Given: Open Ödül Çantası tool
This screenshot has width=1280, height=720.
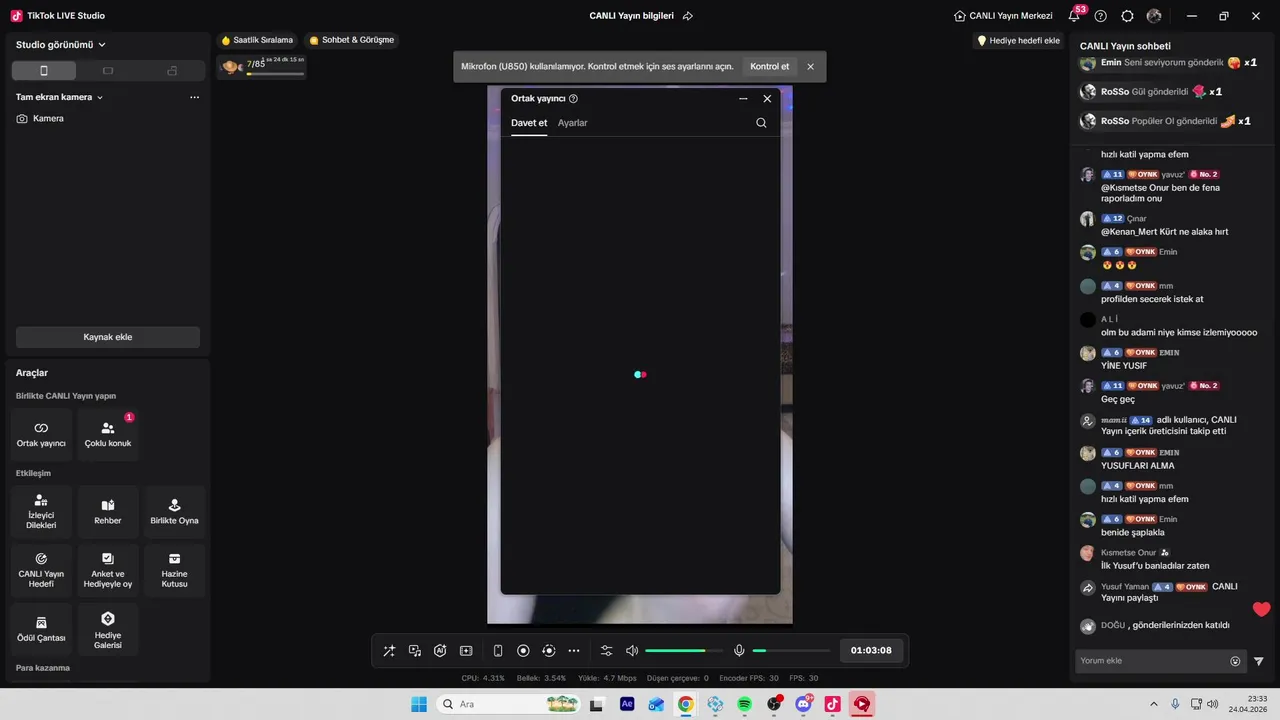Looking at the screenshot, I should coord(41,629).
